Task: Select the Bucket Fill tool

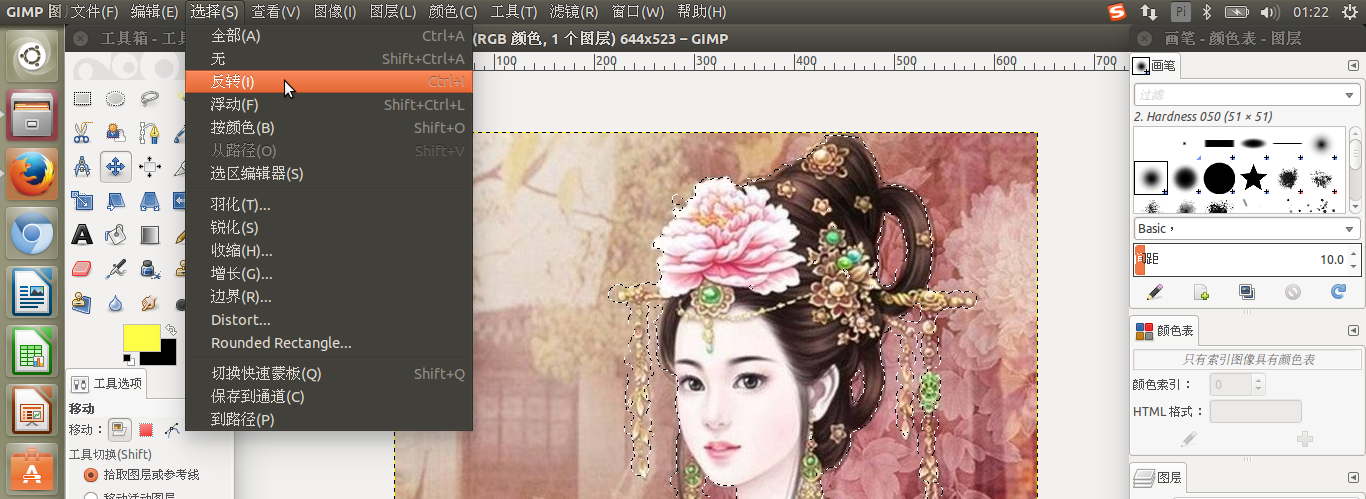Action: click(x=116, y=235)
